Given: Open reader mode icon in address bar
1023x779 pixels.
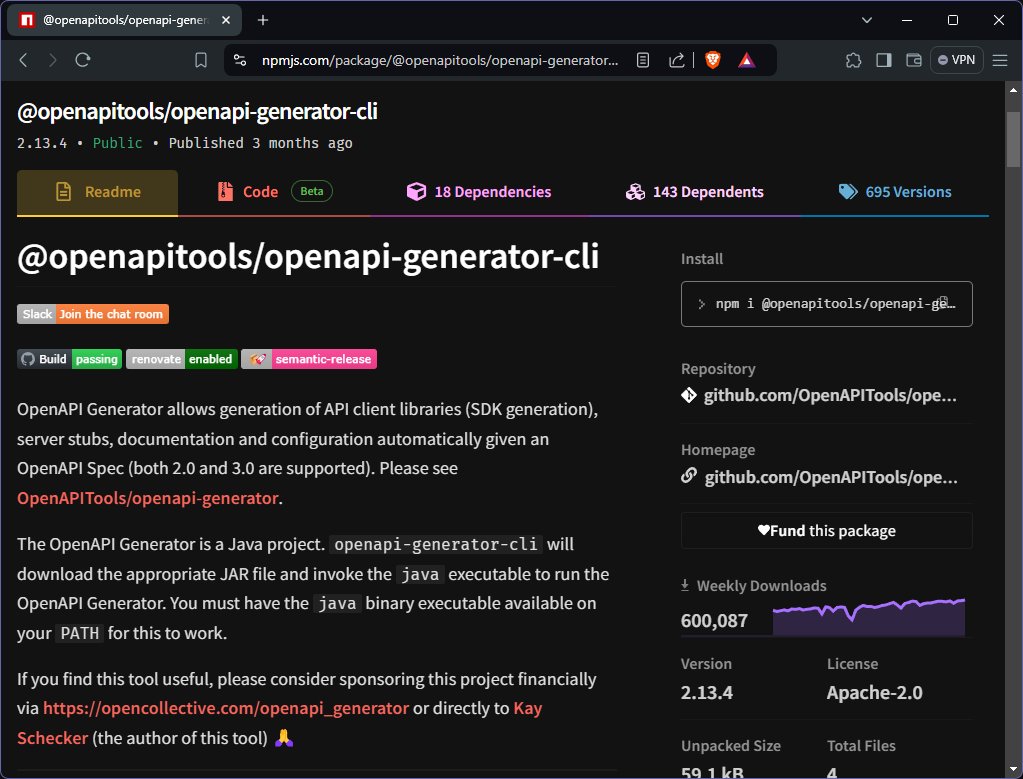Looking at the screenshot, I should [x=643, y=60].
